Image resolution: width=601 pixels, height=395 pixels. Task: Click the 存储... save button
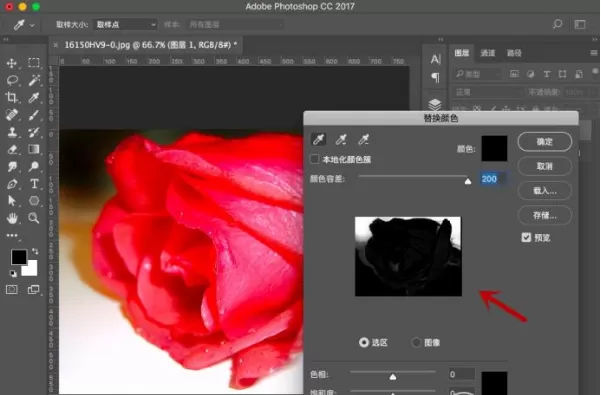click(x=544, y=215)
